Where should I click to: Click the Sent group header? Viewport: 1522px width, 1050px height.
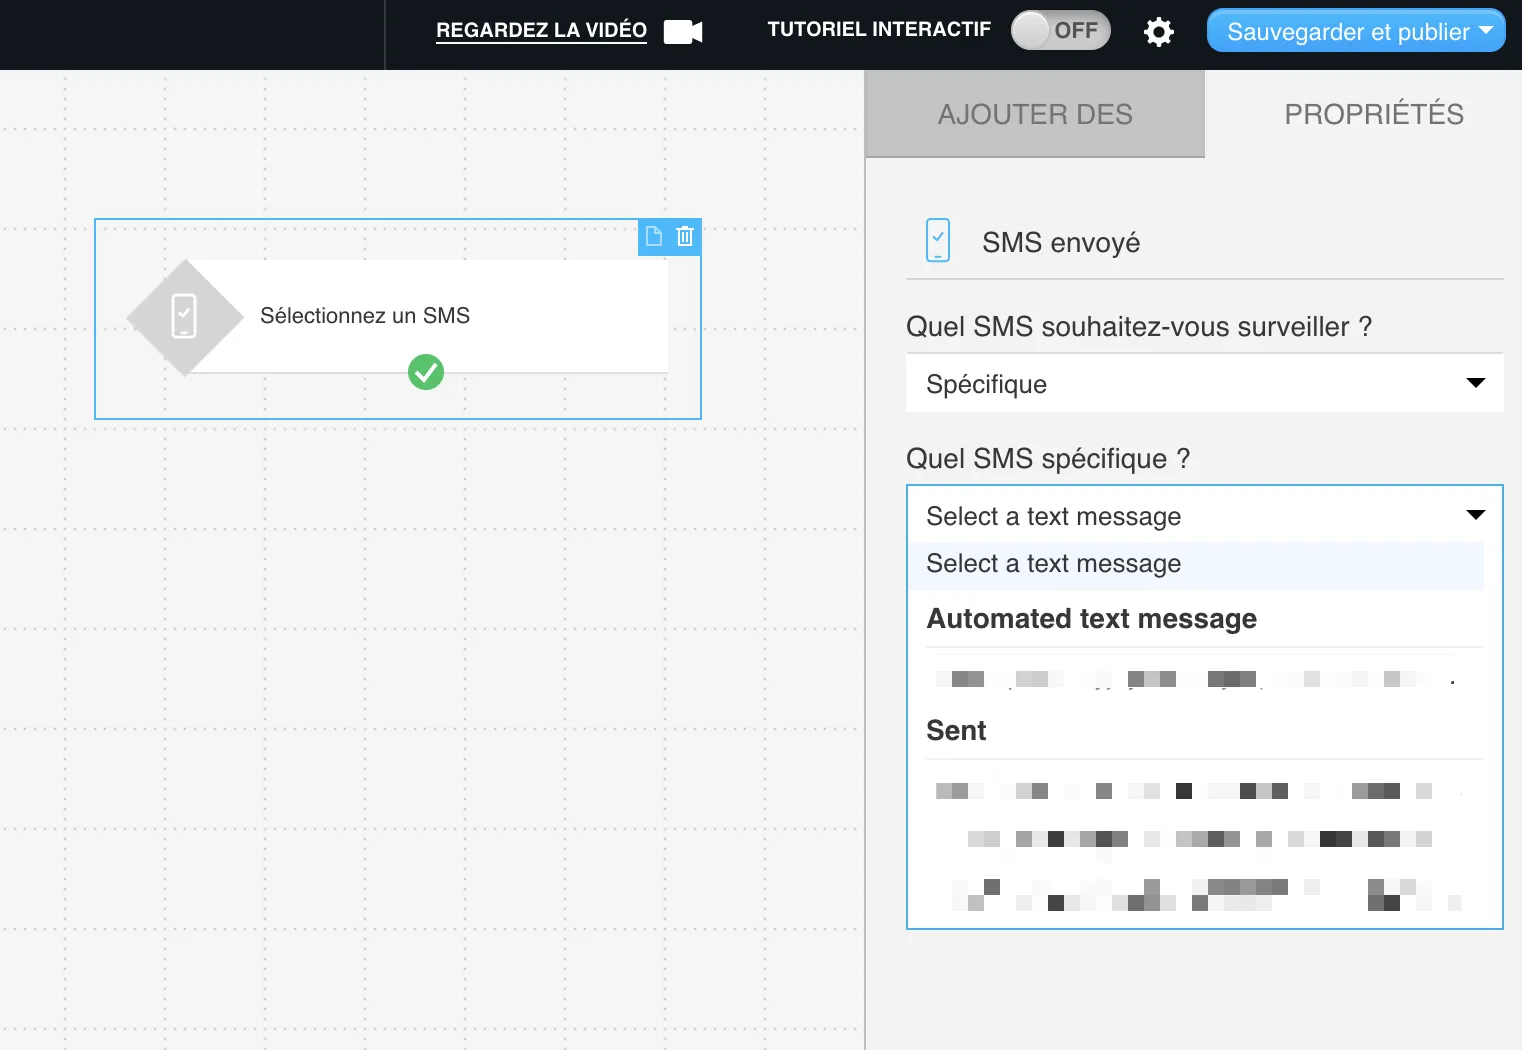click(x=956, y=731)
